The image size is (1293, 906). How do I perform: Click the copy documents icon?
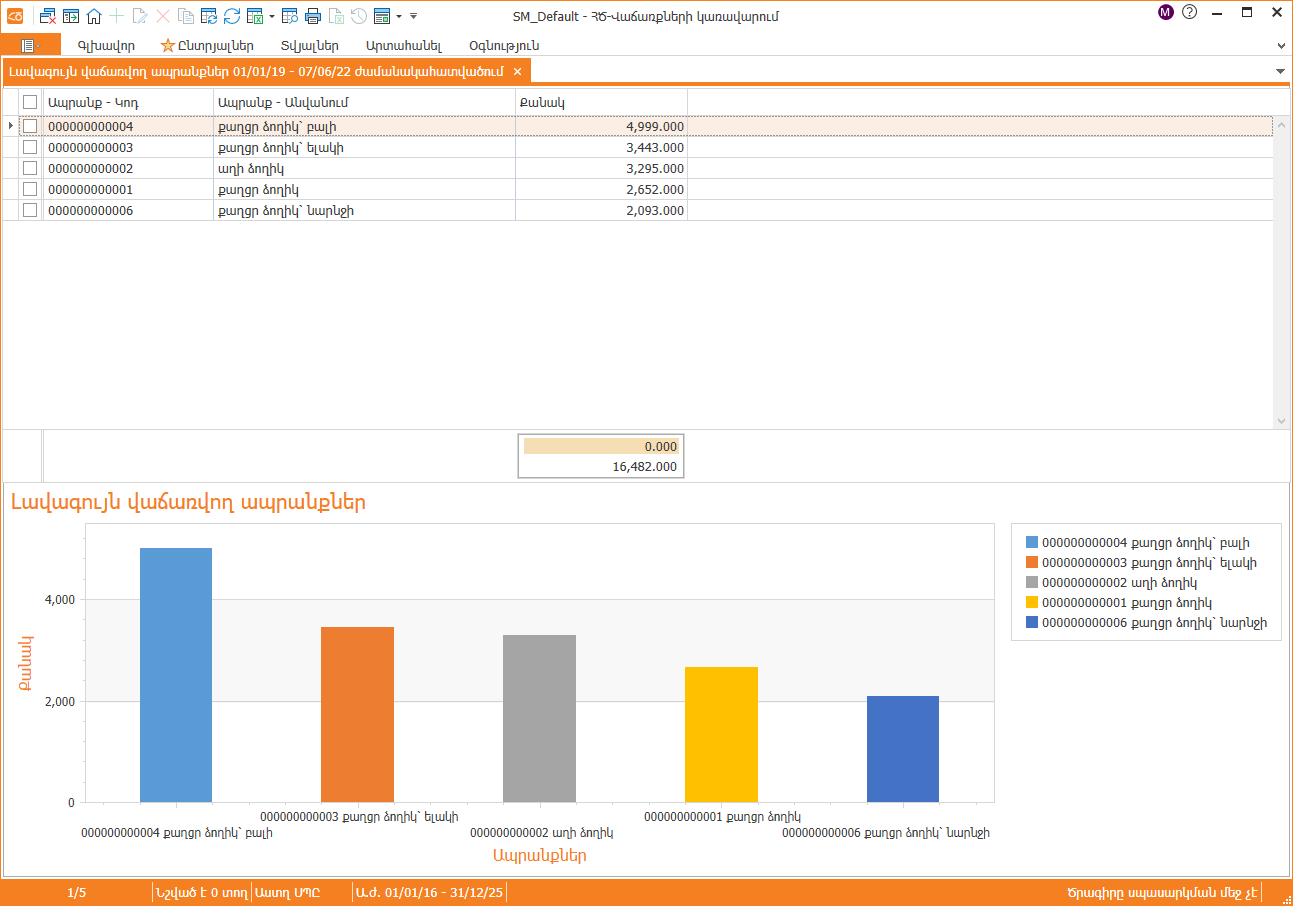point(186,16)
